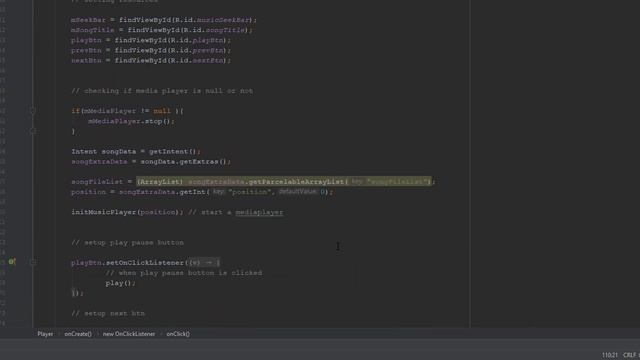Select onCreate() in the breadcrumb bar
This screenshot has height=360, width=640.
tap(78, 334)
